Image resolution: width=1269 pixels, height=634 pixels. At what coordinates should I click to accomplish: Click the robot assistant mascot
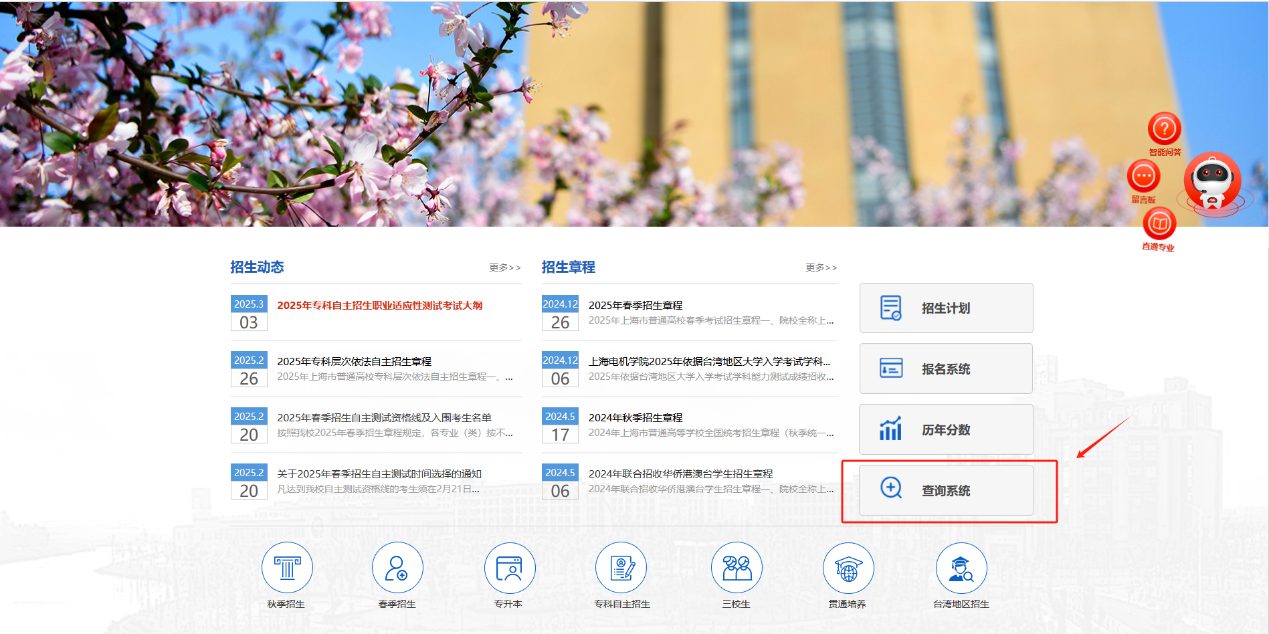tap(1212, 183)
